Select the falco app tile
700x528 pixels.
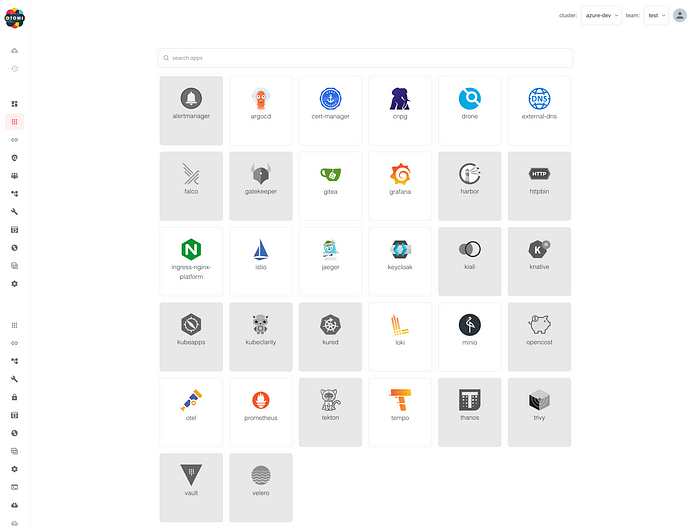(191, 186)
